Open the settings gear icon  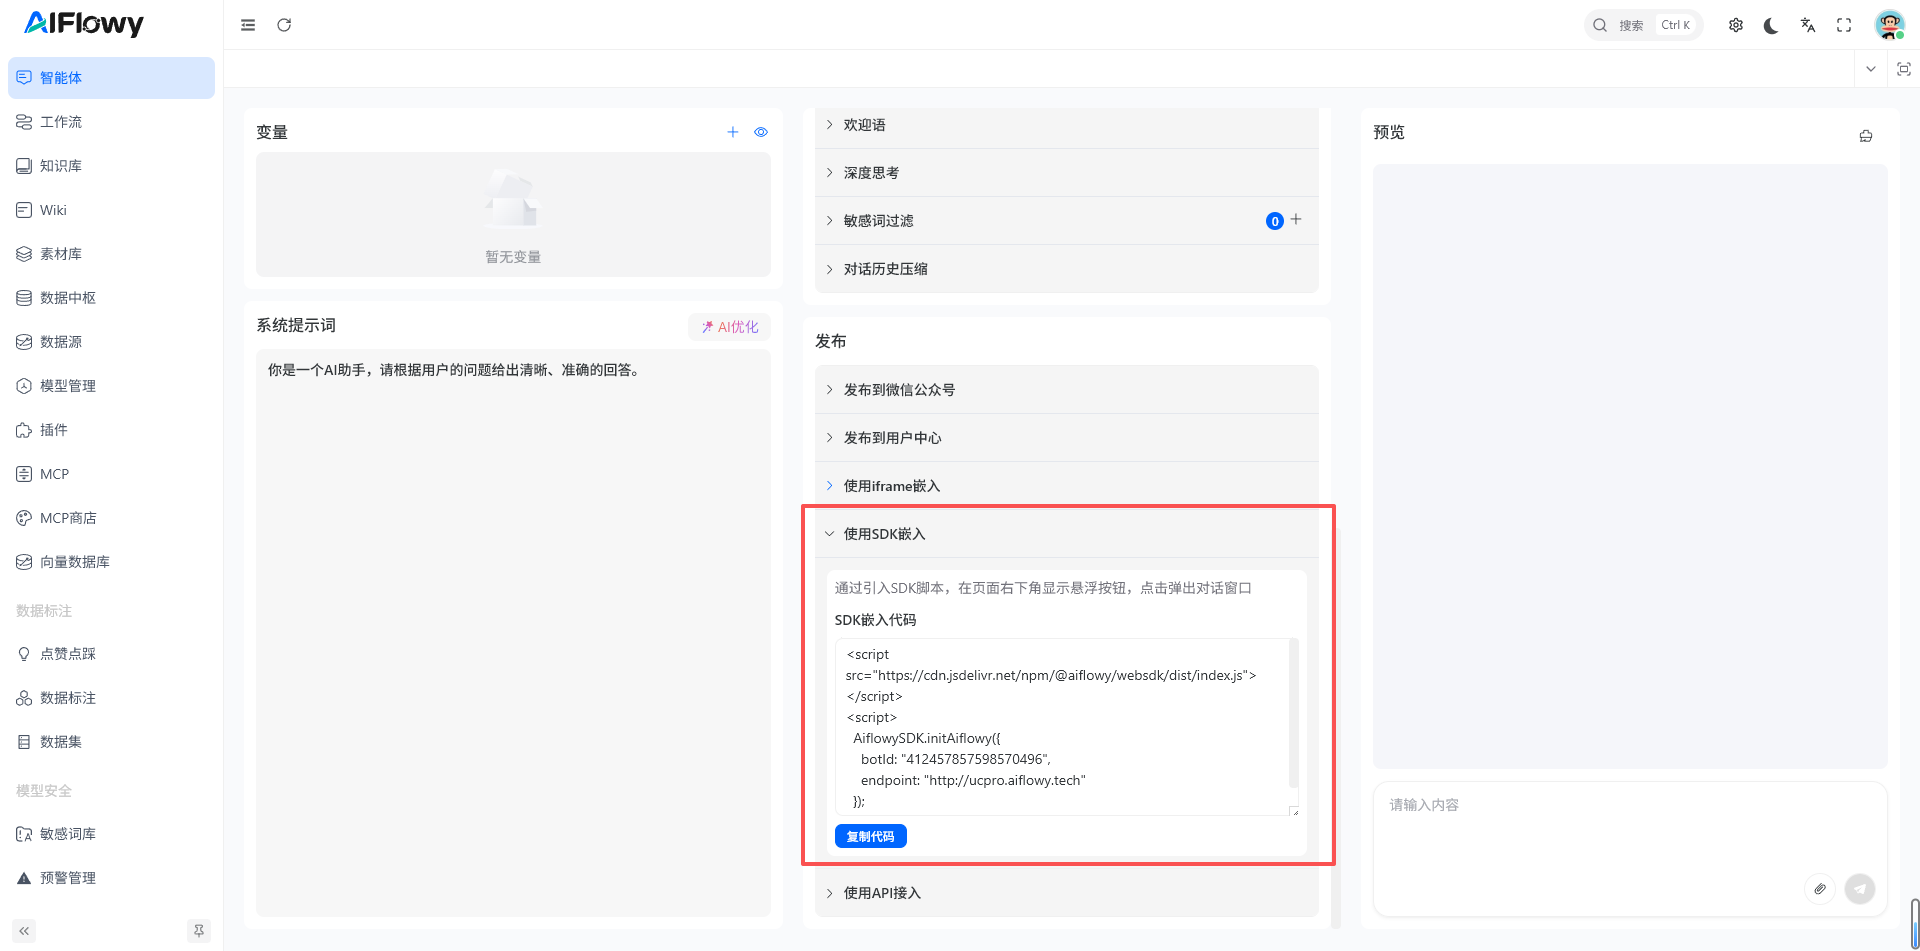tap(1736, 25)
